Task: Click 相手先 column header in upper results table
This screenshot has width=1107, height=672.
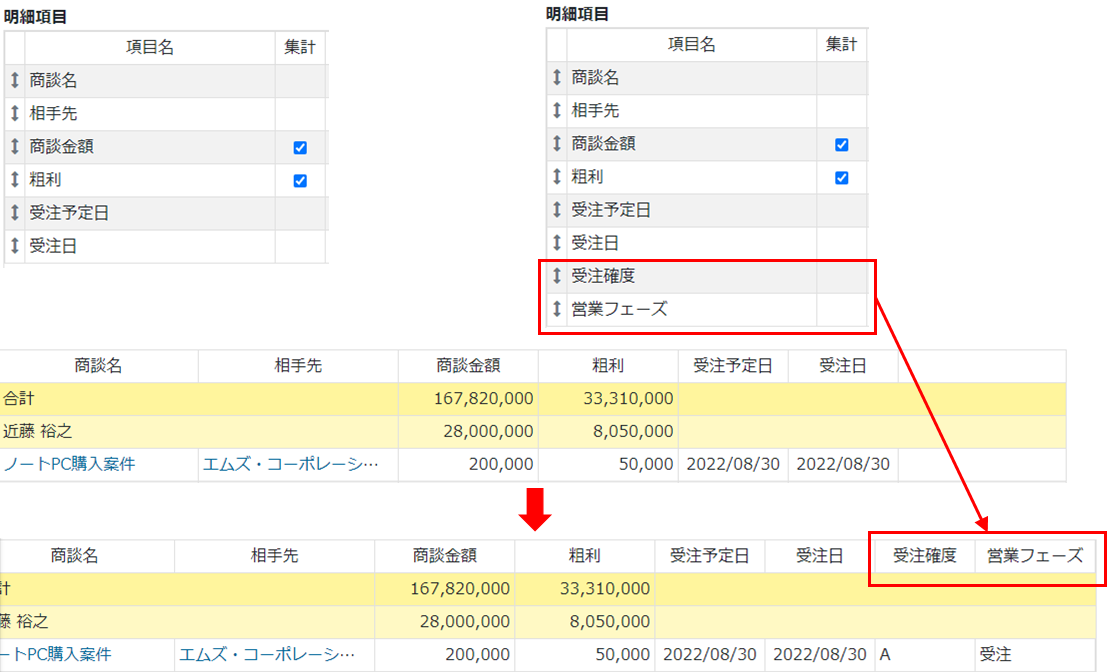Action: click(x=299, y=366)
